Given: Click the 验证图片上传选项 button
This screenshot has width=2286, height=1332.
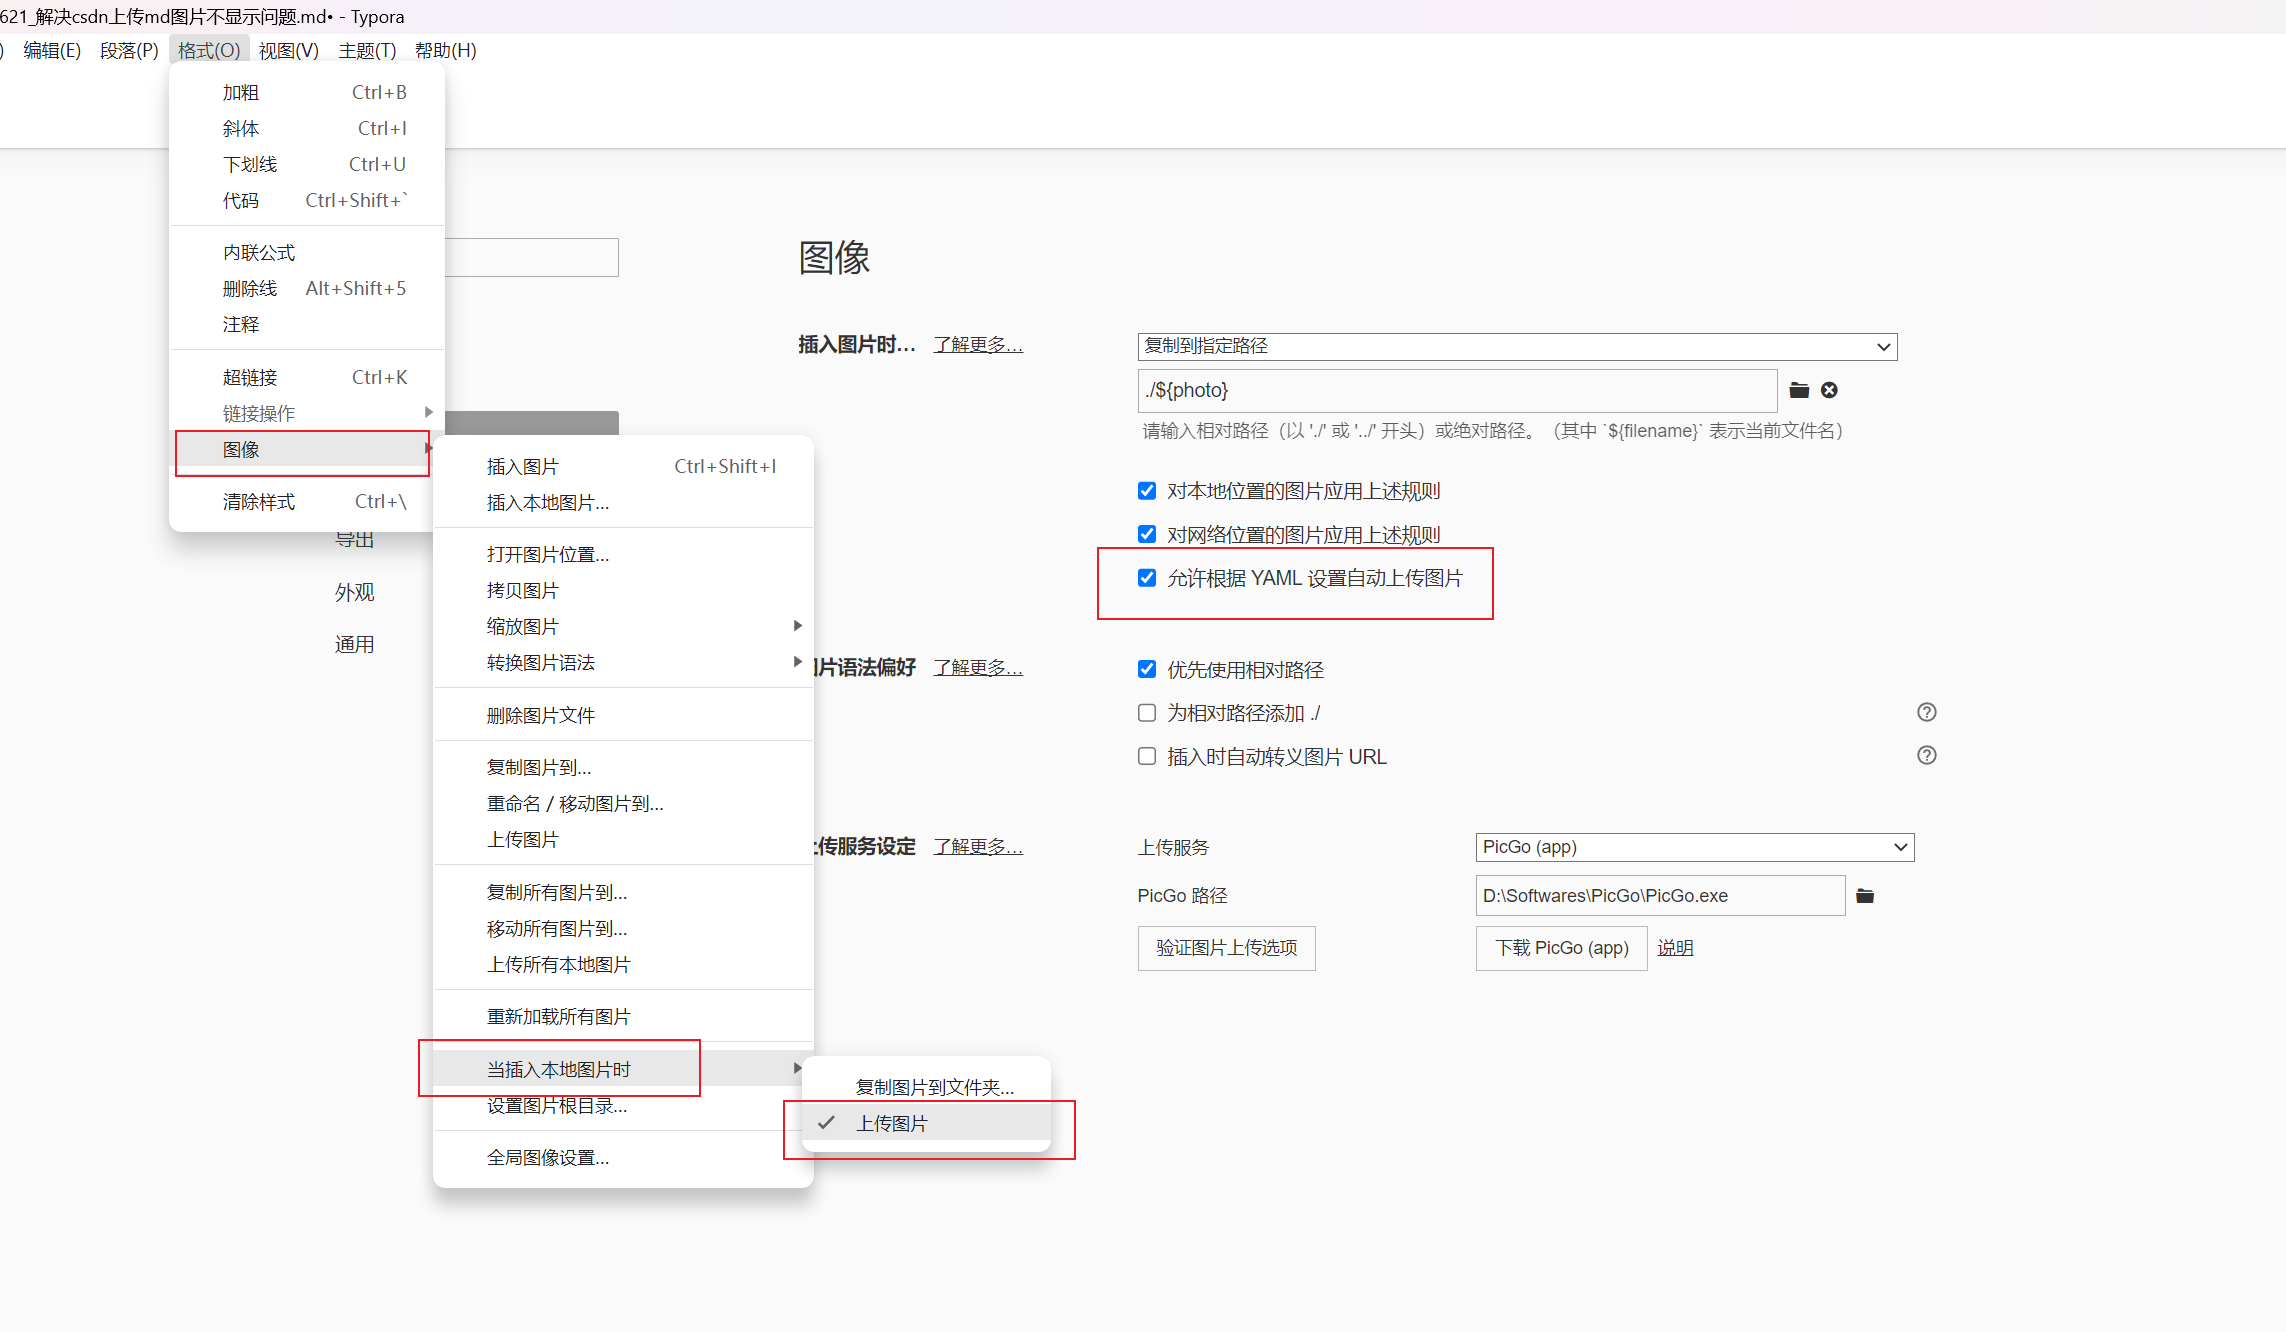Looking at the screenshot, I should (1226, 948).
